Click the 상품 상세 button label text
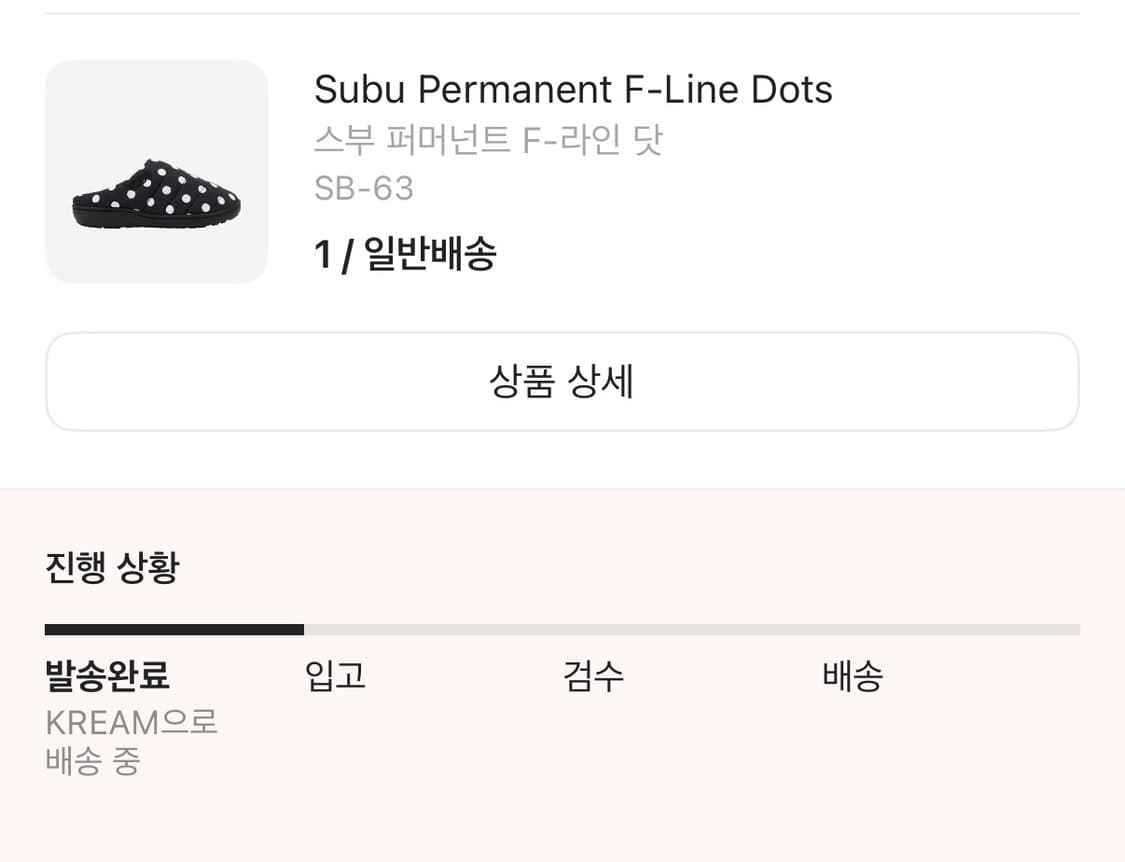Viewport: 1125px width, 862px height. pos(562,381)
